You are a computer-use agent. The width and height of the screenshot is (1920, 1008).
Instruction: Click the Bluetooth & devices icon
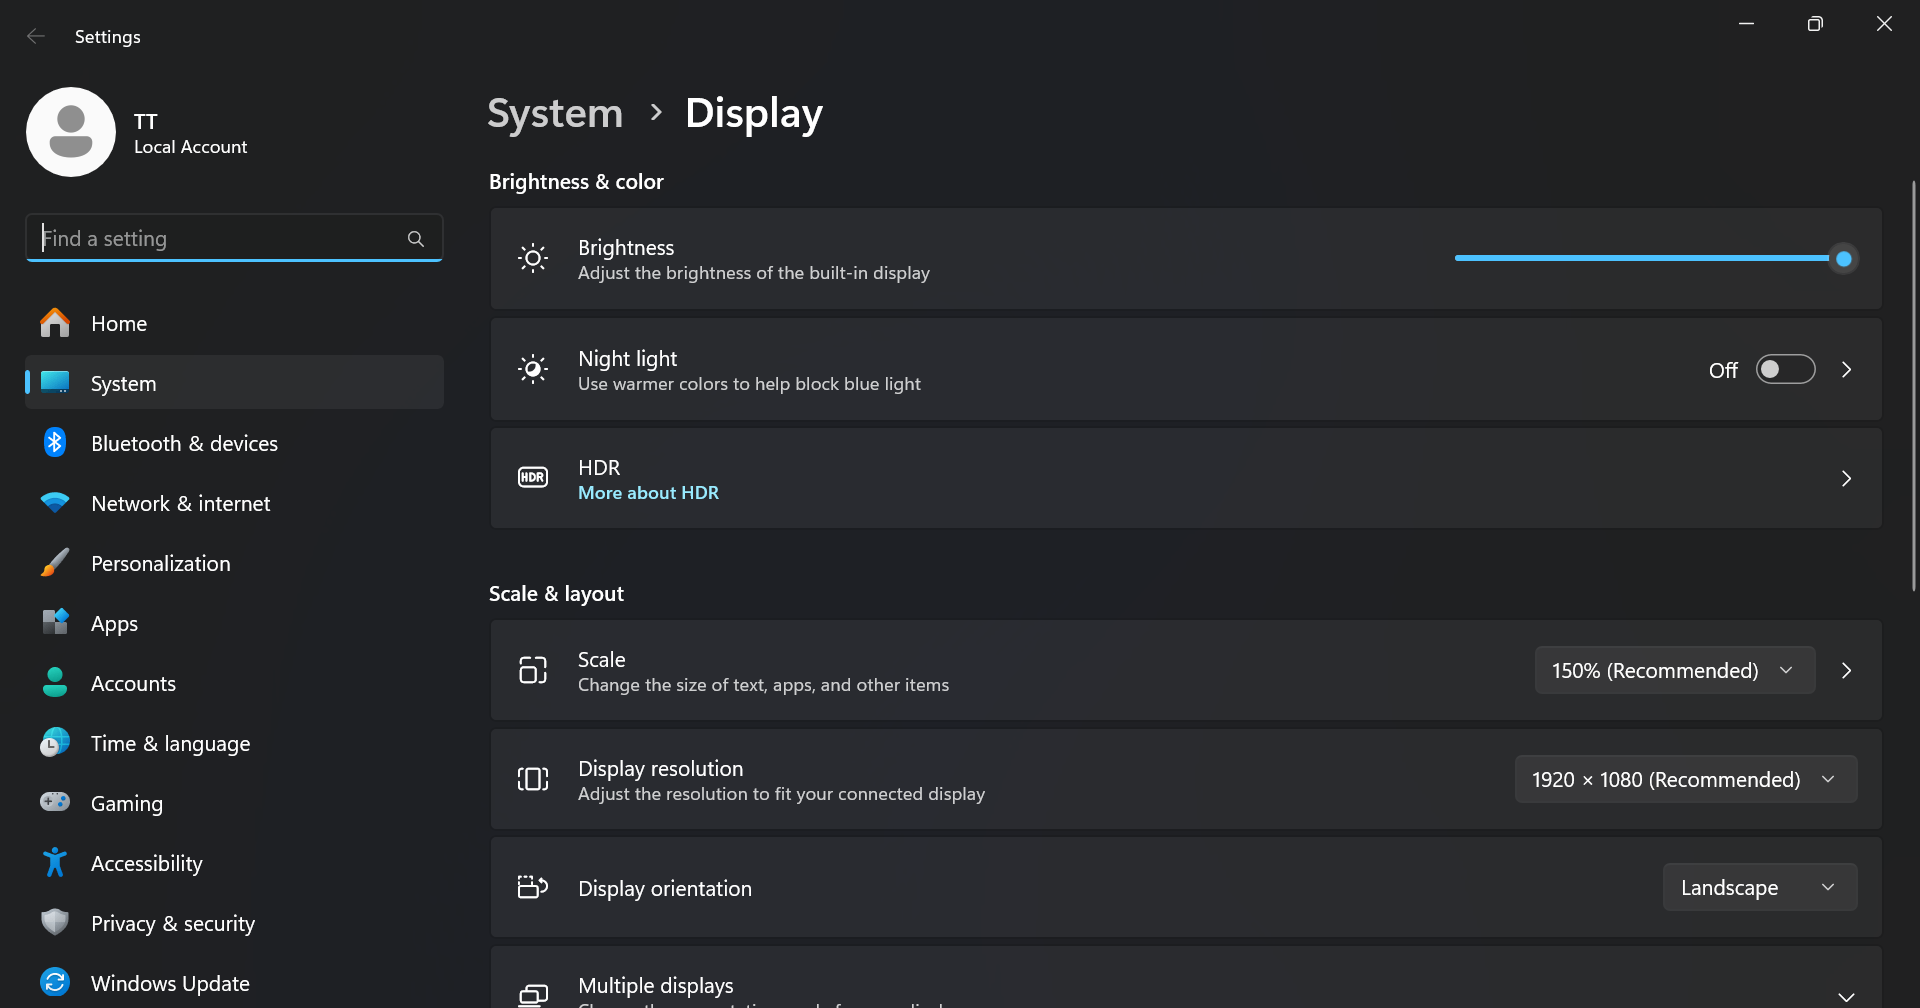tap(55, 443)
